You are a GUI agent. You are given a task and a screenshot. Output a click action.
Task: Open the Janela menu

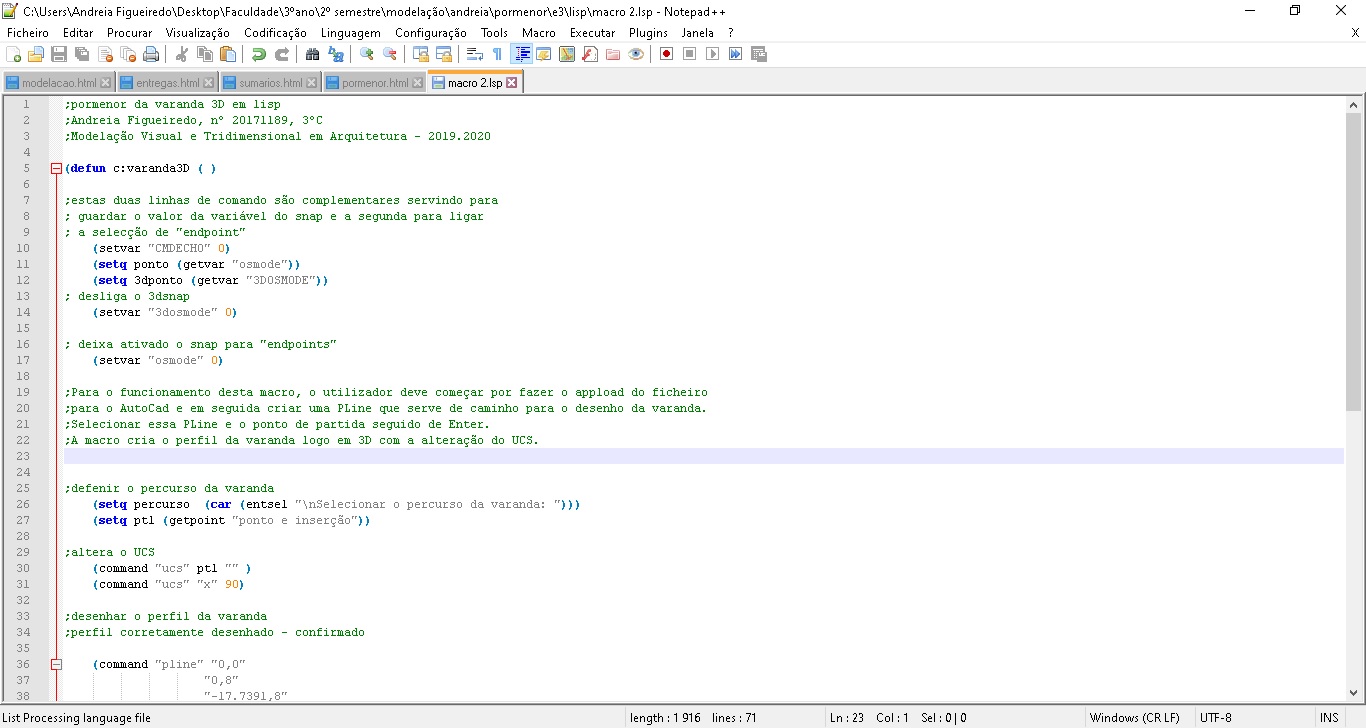[698, 33]
